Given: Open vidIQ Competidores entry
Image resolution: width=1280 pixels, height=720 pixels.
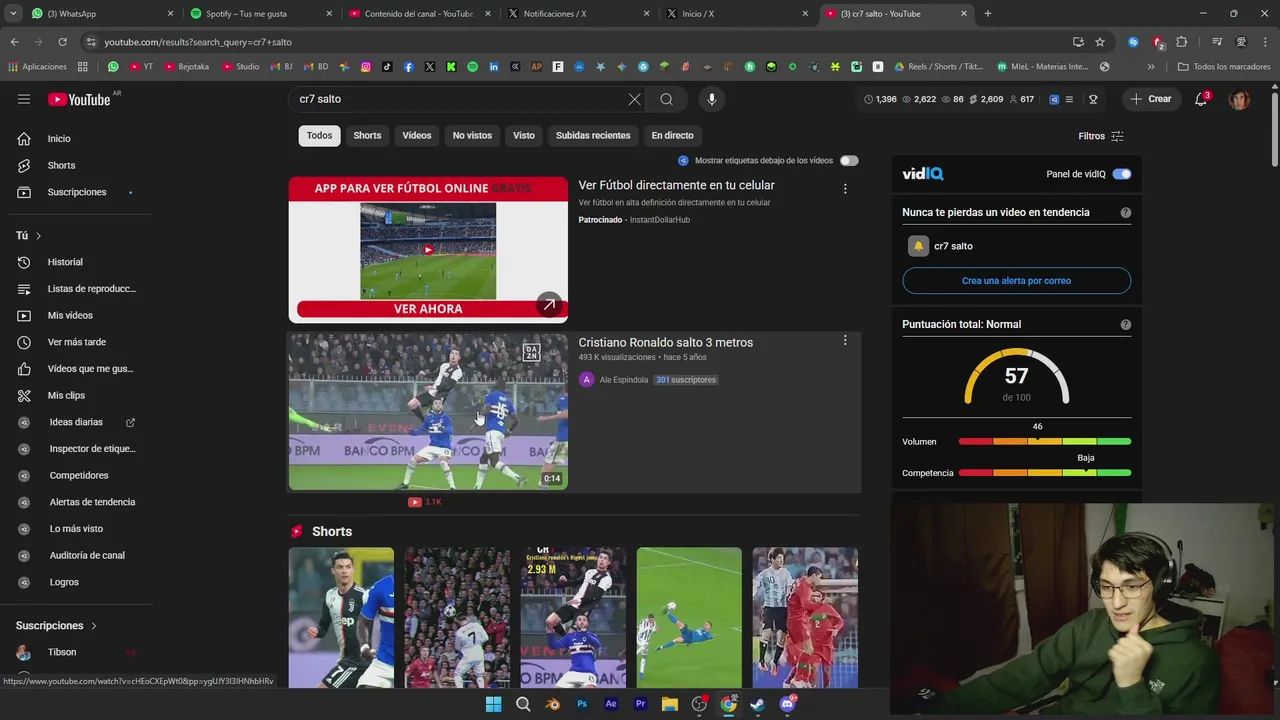Looking at the screenshot, I should [x=79, y=475].
